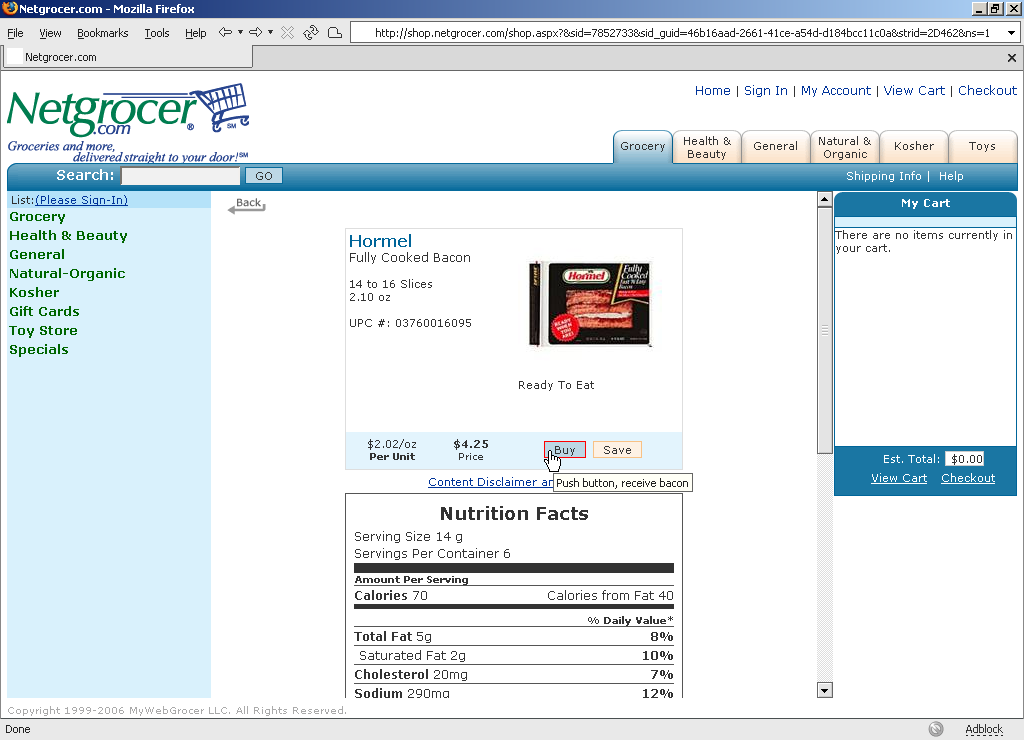Click the UPC # 03760016095 text

tap(410, 323)
